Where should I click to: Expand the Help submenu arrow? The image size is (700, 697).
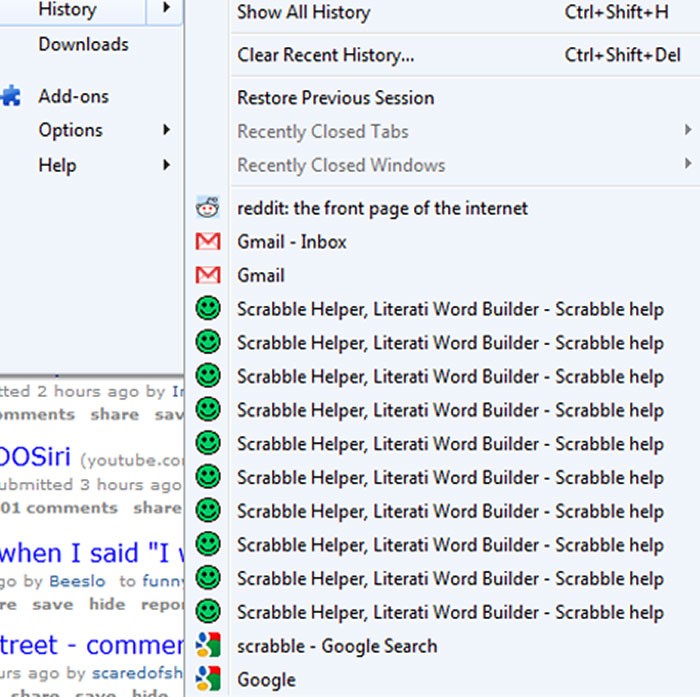(165, 165)
